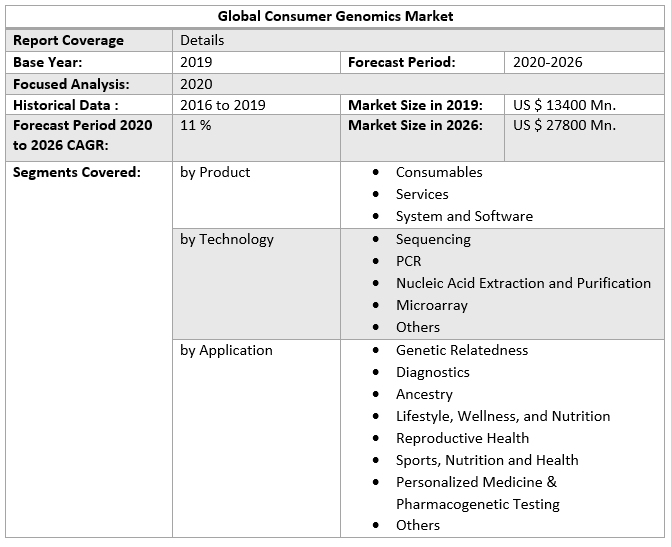The height and width of the screenshot is (547, 671).
Task: Select the Focused Analysis label
Action: point(71,84)
